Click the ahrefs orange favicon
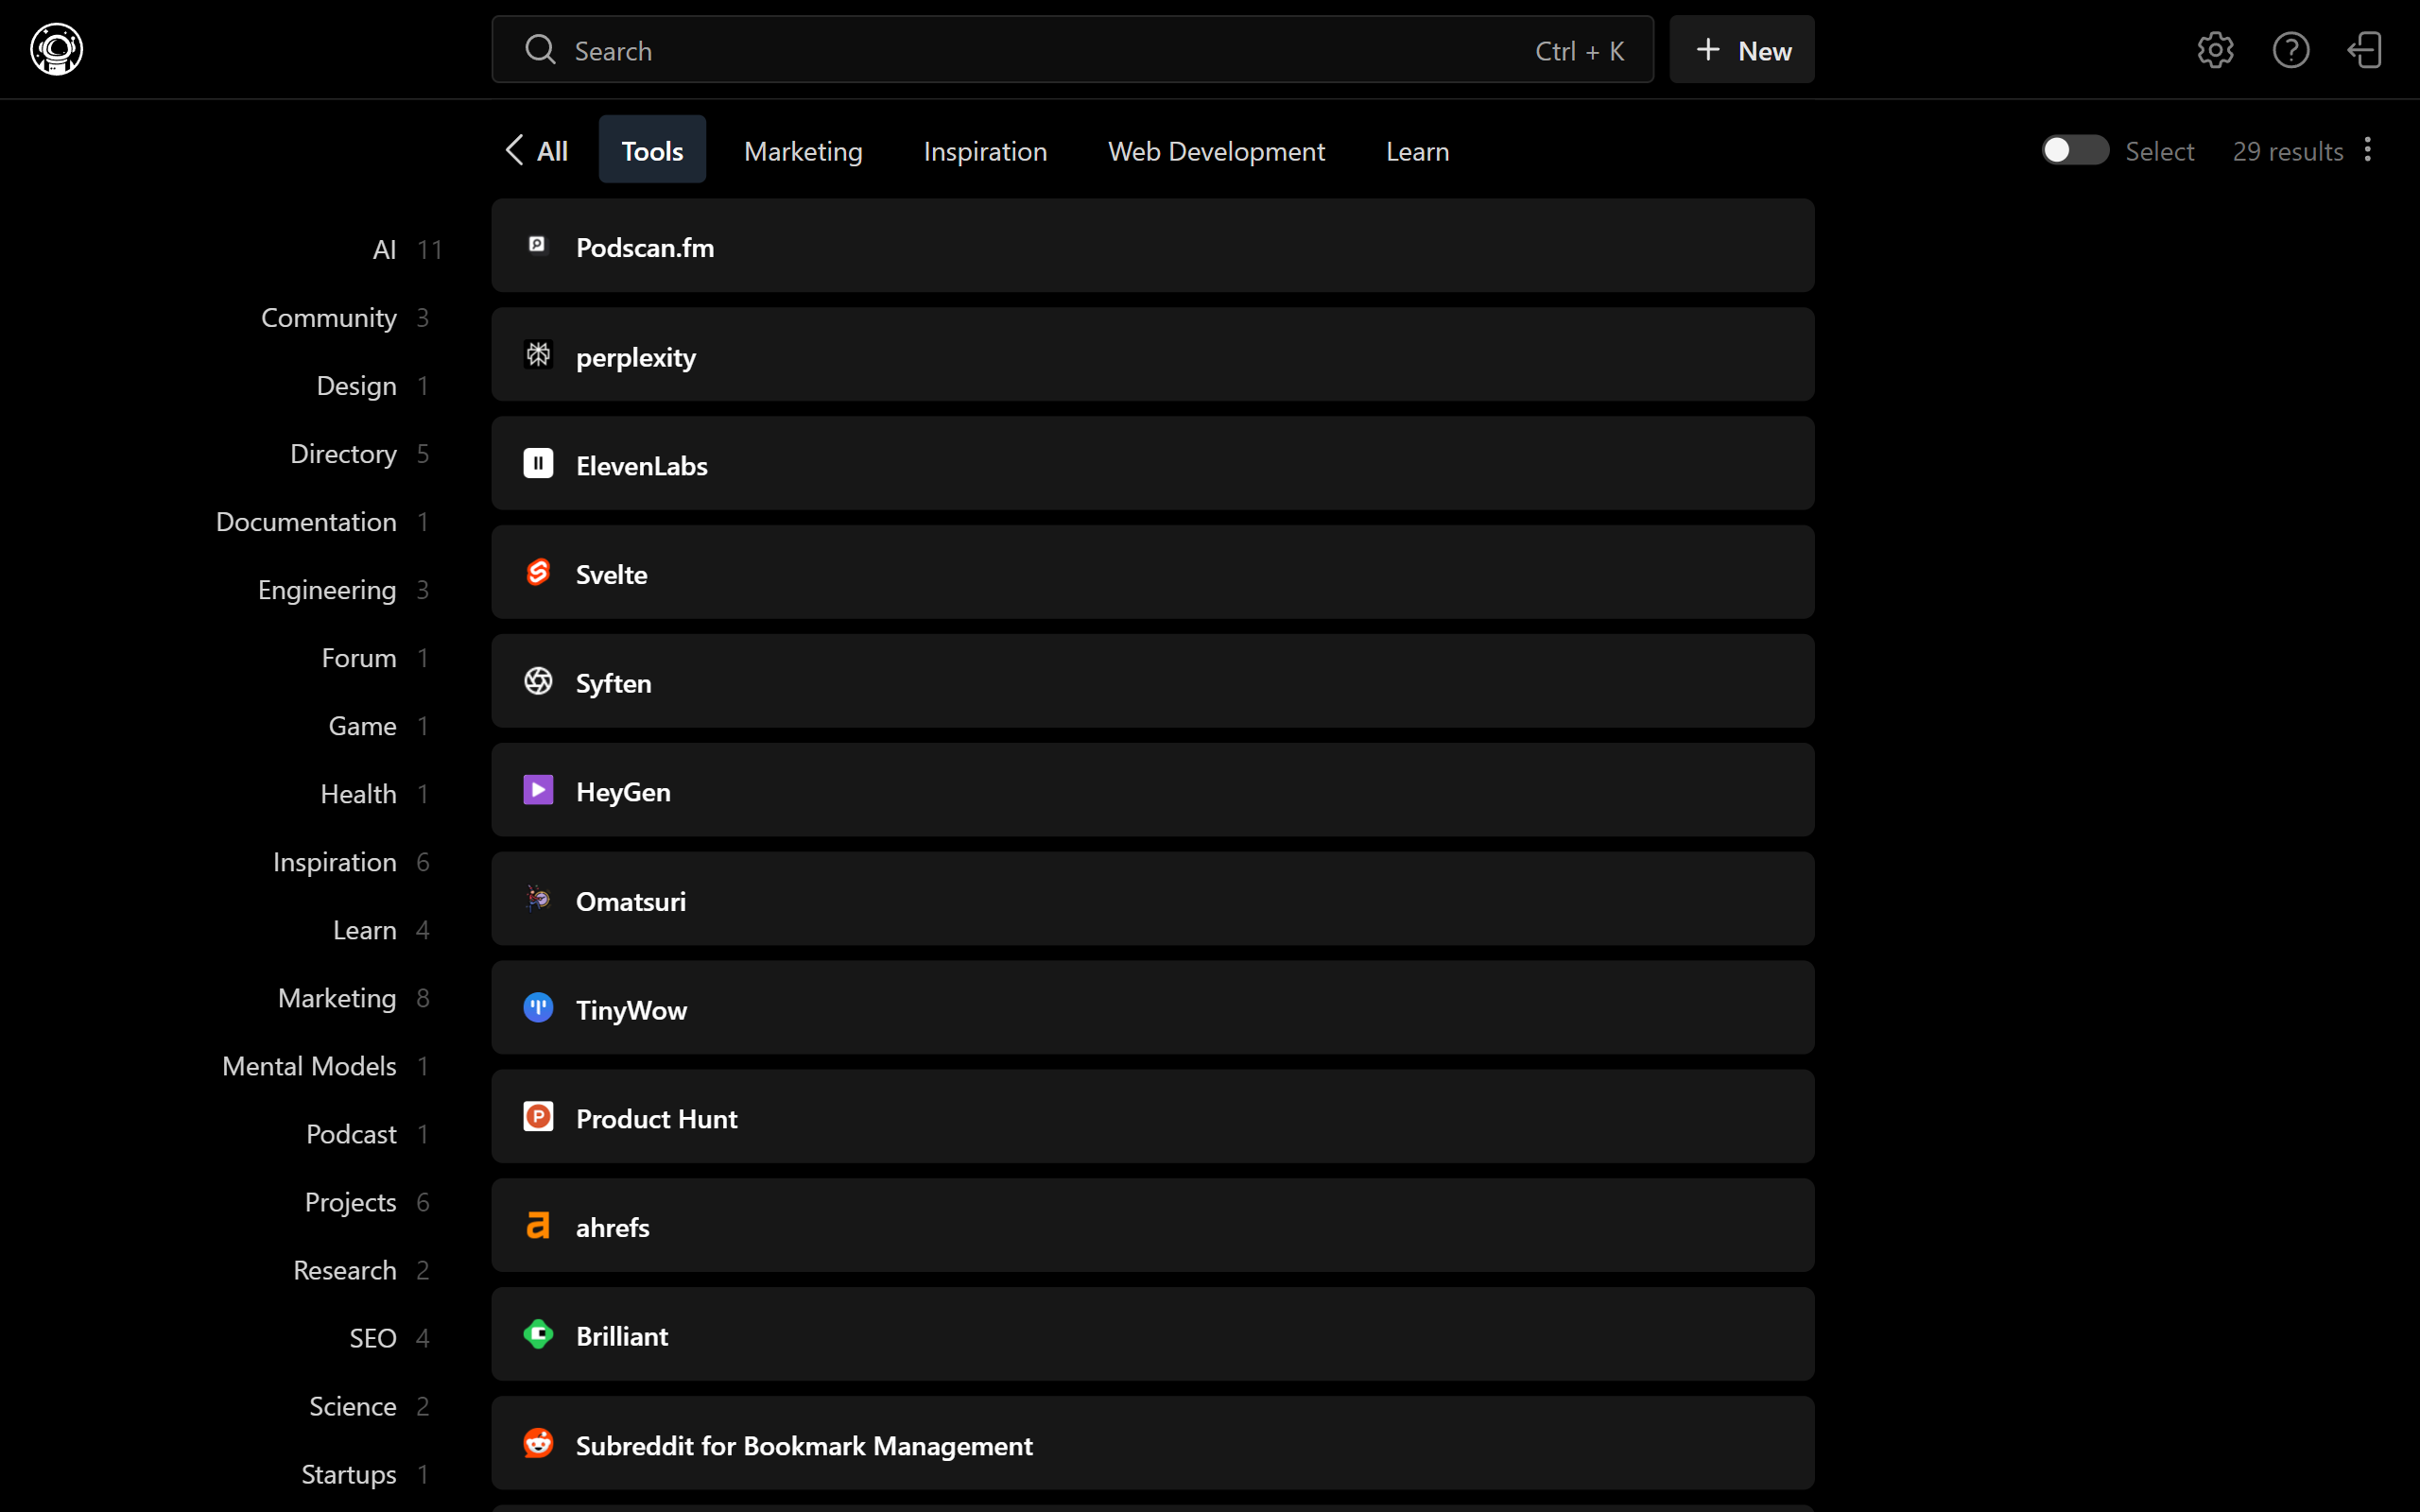 tap(538, 1226)
